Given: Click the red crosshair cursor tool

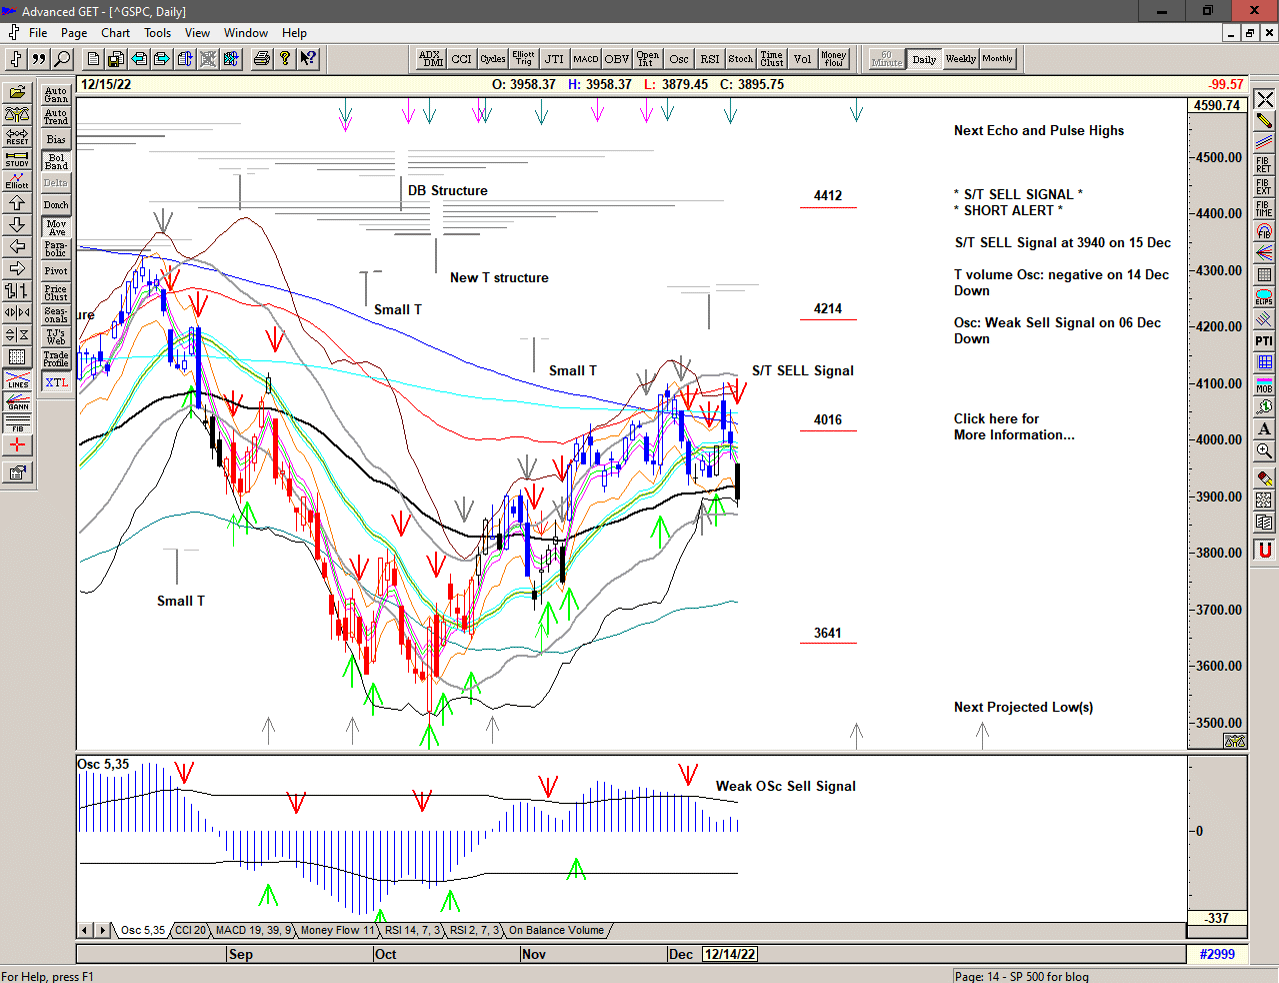Looking at the screenshot, I should (17, 446).
